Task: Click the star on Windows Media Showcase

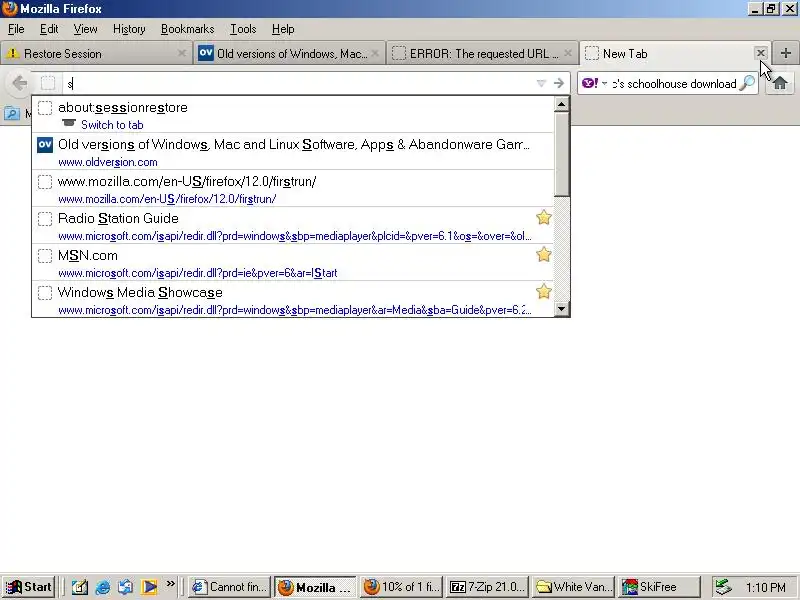Action: click(x=544, y=291)
